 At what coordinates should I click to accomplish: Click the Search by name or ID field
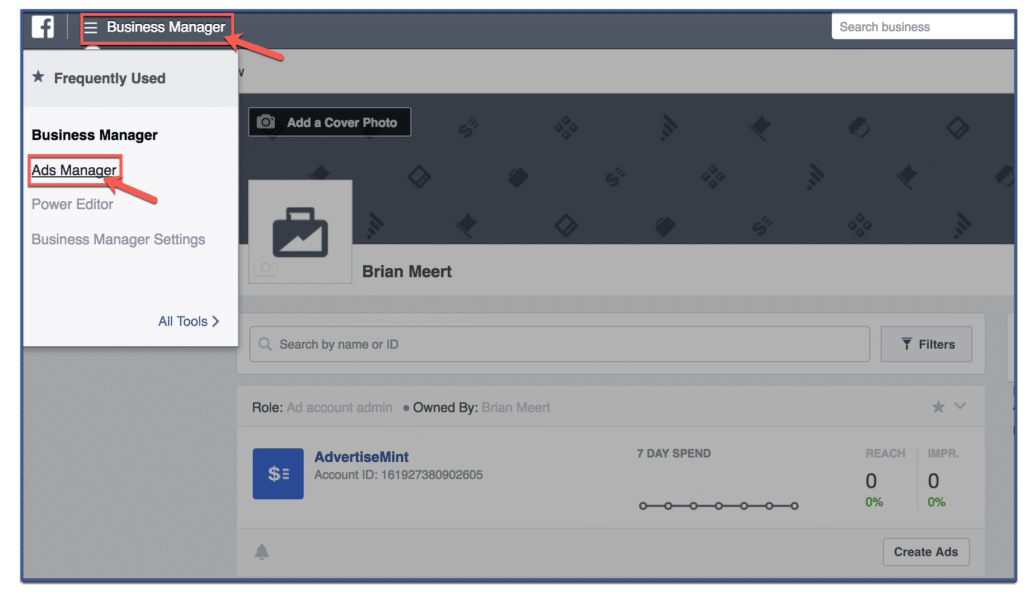point(560,344)
